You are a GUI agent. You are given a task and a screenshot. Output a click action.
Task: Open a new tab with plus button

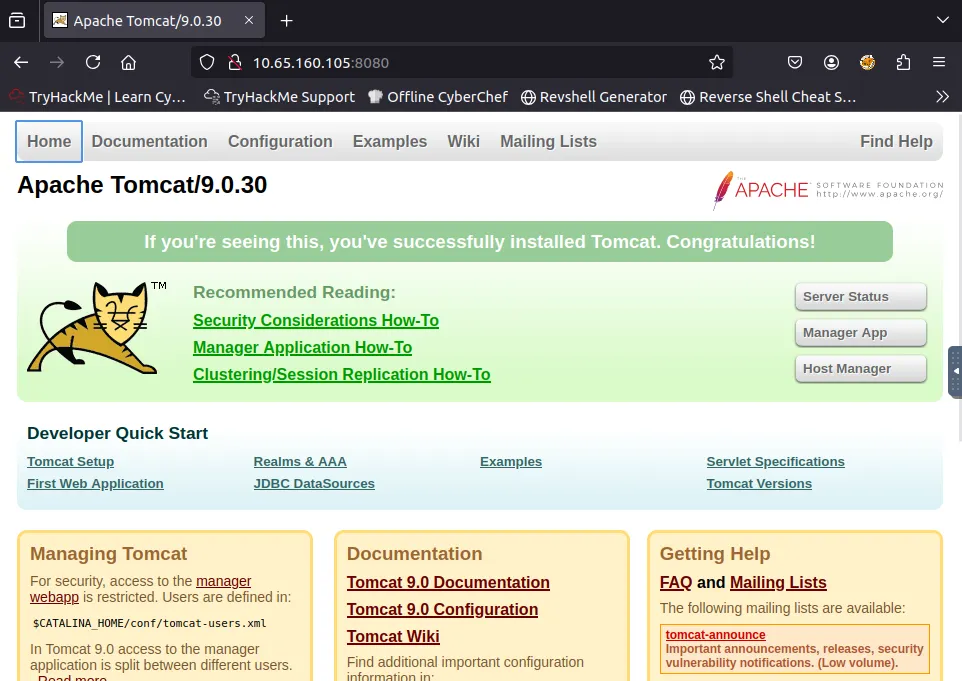(x=287, y=20)
